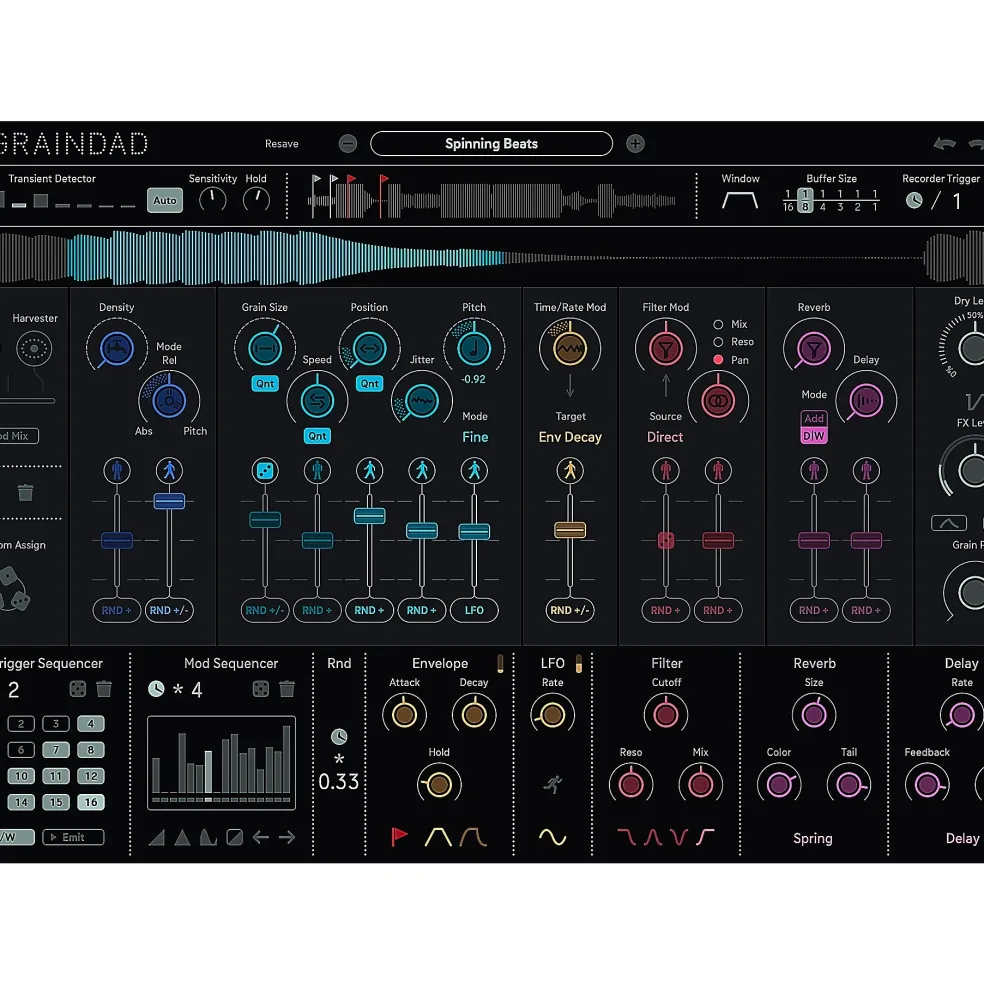Click the Envelope Attack knob
Viewport: 984px width, 985px height.
pos(404,714)
